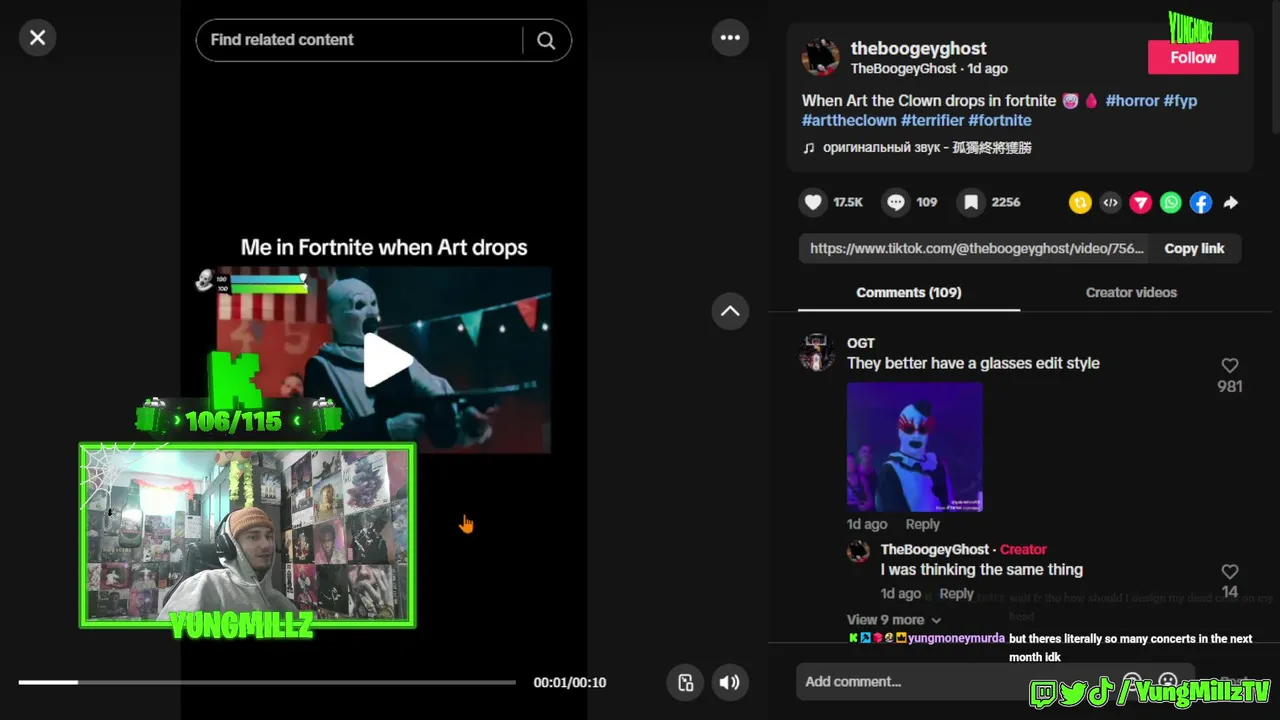Screen dimensions: 1280x720
Task: Click the video progress bar
Action: (x=267, y=682)
